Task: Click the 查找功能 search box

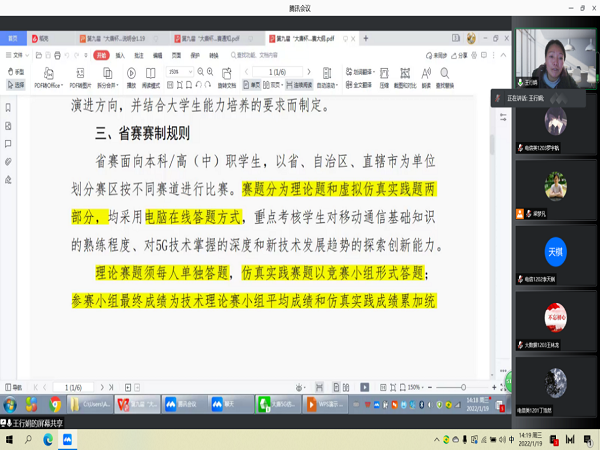Action: 254,55
